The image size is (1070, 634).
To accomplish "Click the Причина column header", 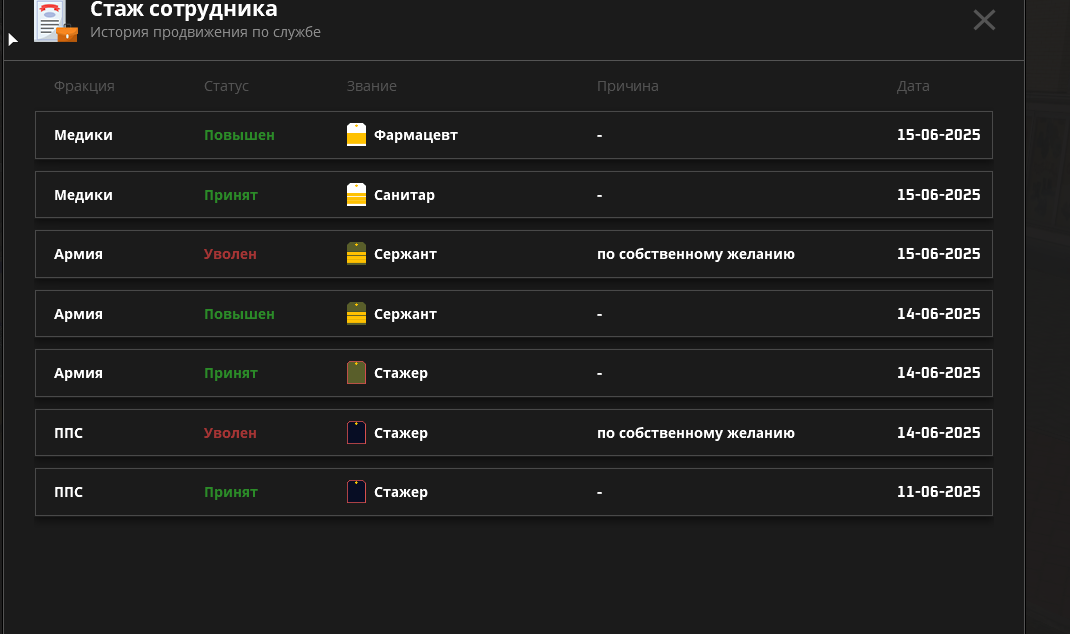I will click(627, 86).
